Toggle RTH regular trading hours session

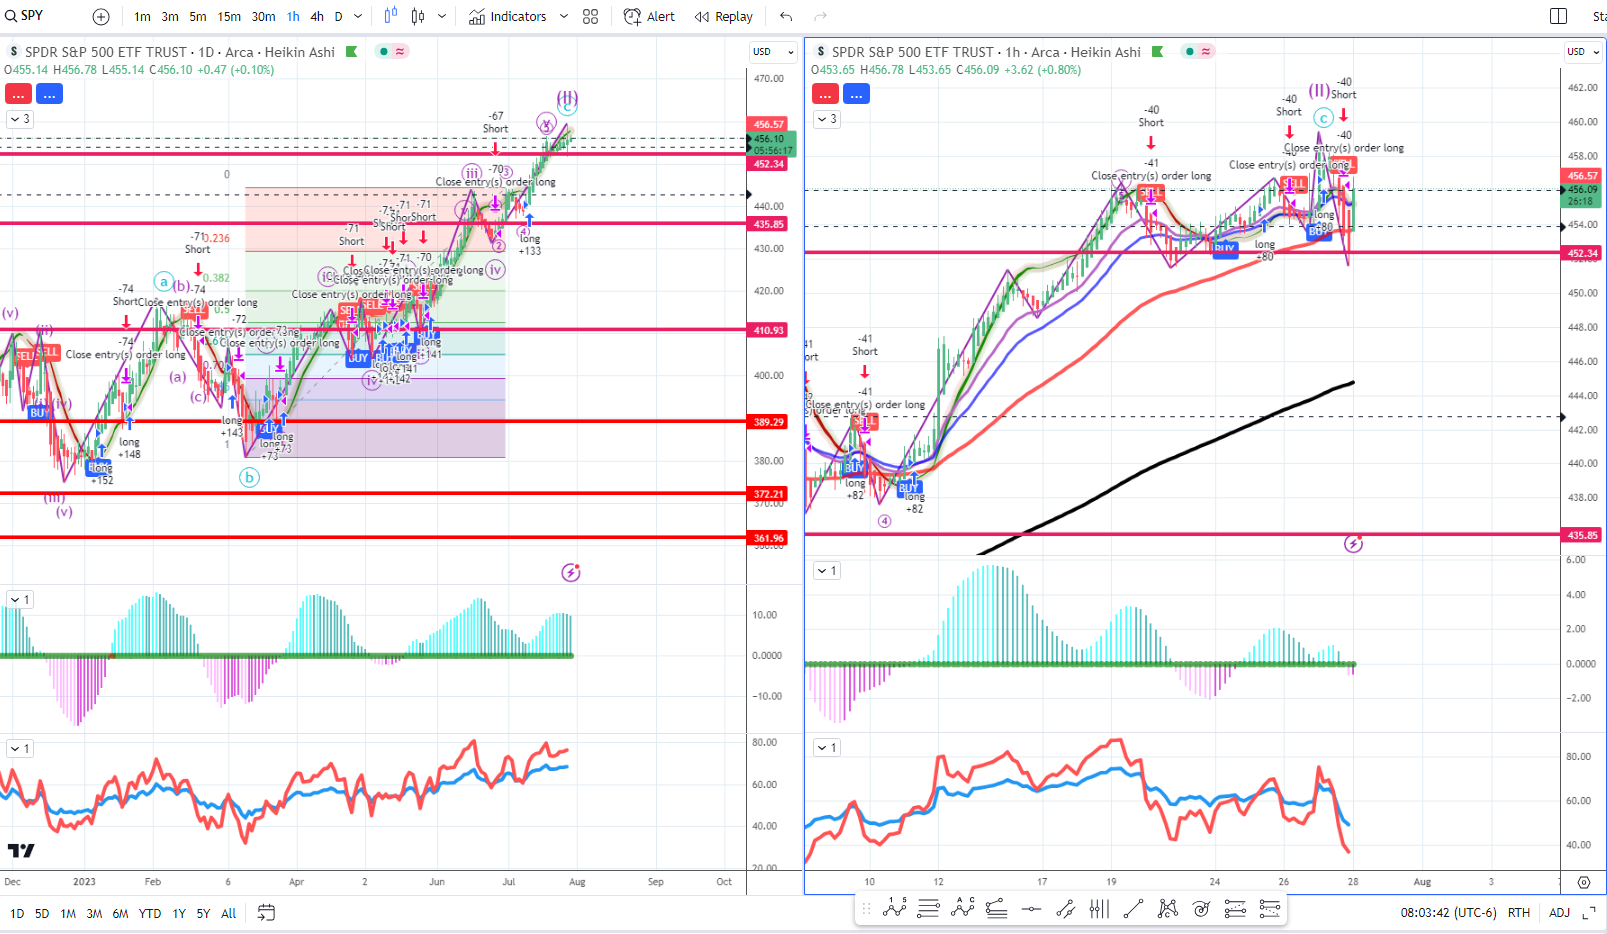[1519, 912]
